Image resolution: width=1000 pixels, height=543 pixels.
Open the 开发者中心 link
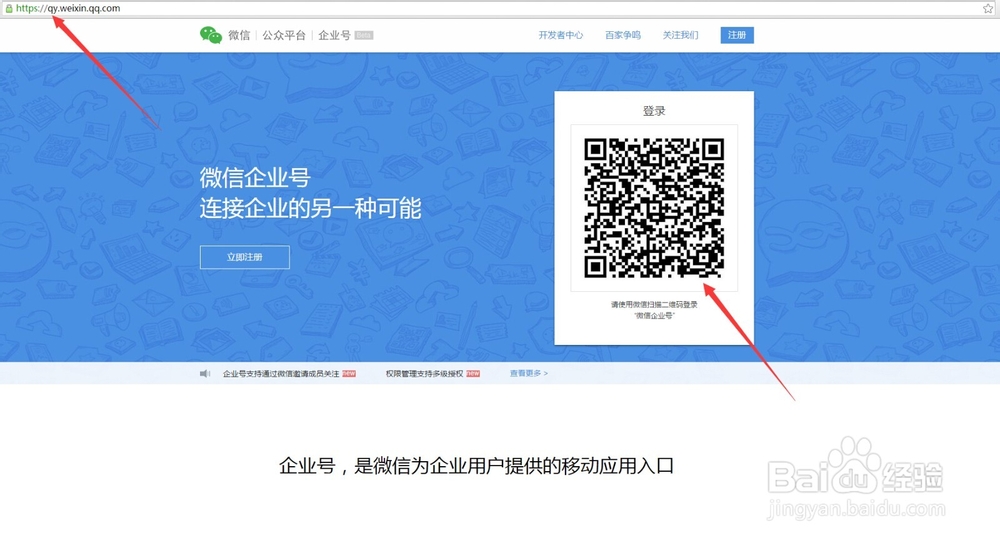point(561,35)
